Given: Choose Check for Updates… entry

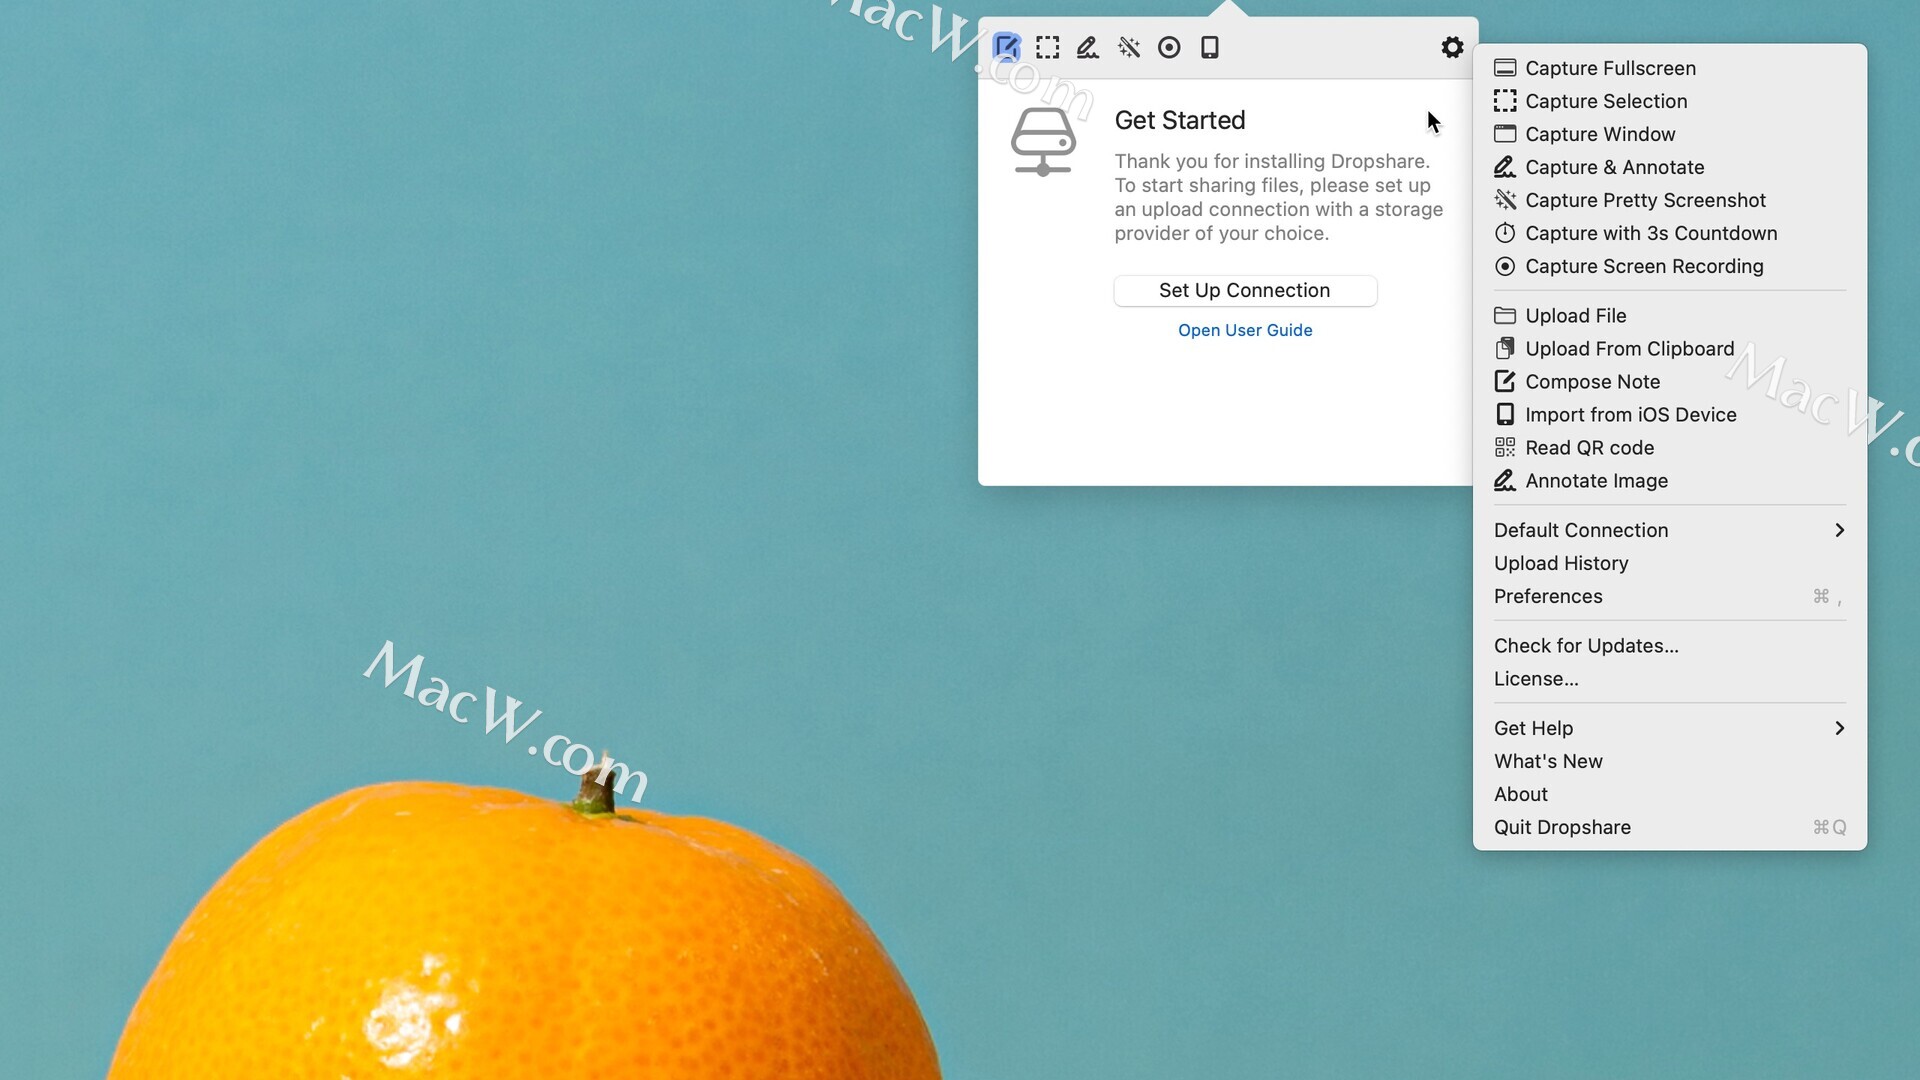Looking at the screenshot, I should [x=1670, y=645].
